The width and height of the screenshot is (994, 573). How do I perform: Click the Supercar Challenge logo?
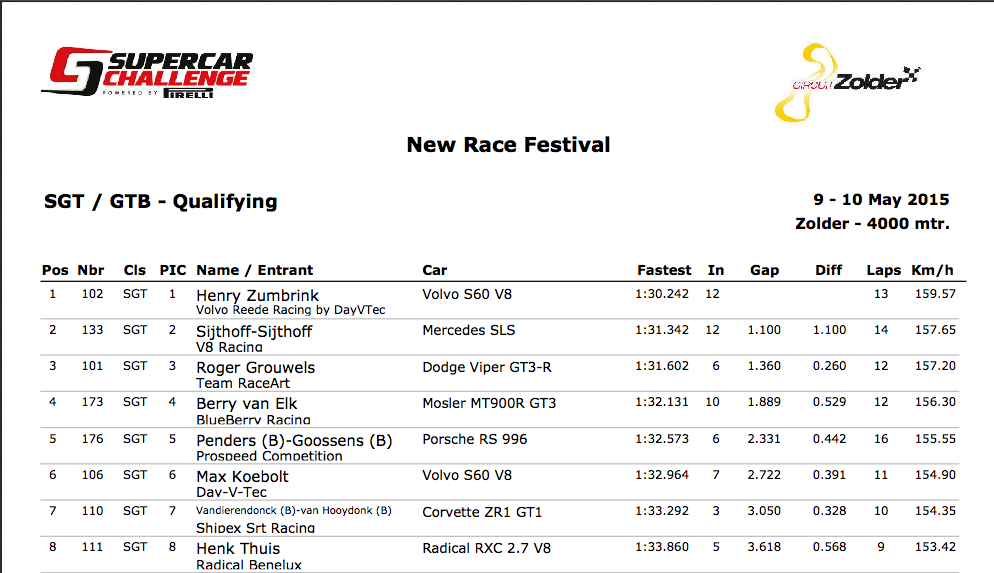[147, 72]
